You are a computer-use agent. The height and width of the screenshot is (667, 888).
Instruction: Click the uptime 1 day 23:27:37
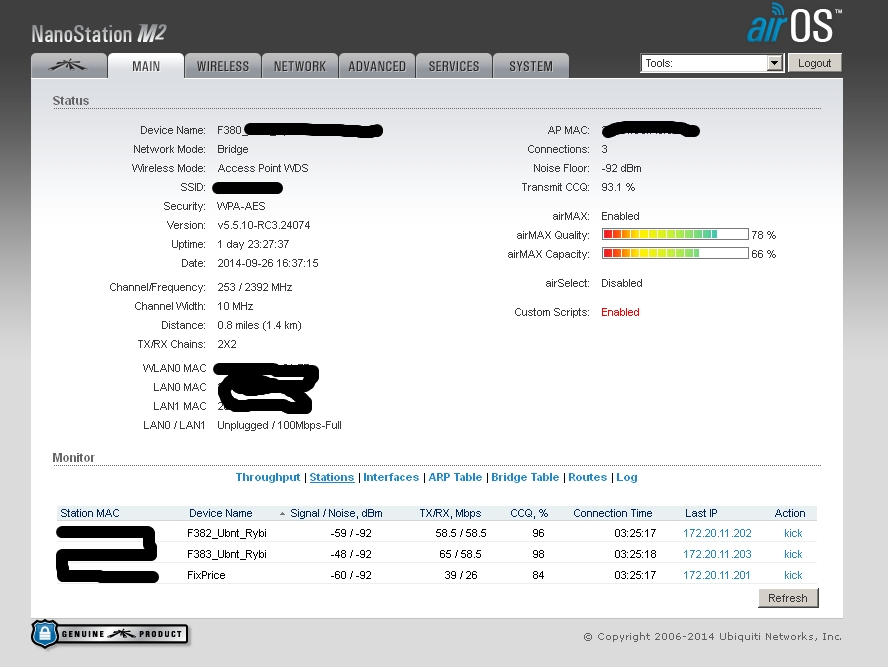click(253, 244)
